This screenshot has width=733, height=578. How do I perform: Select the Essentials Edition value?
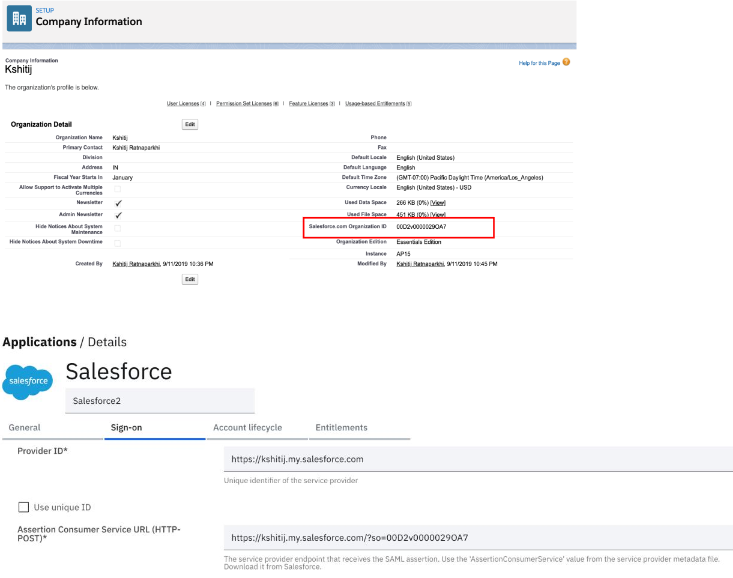tap(418, 242)
